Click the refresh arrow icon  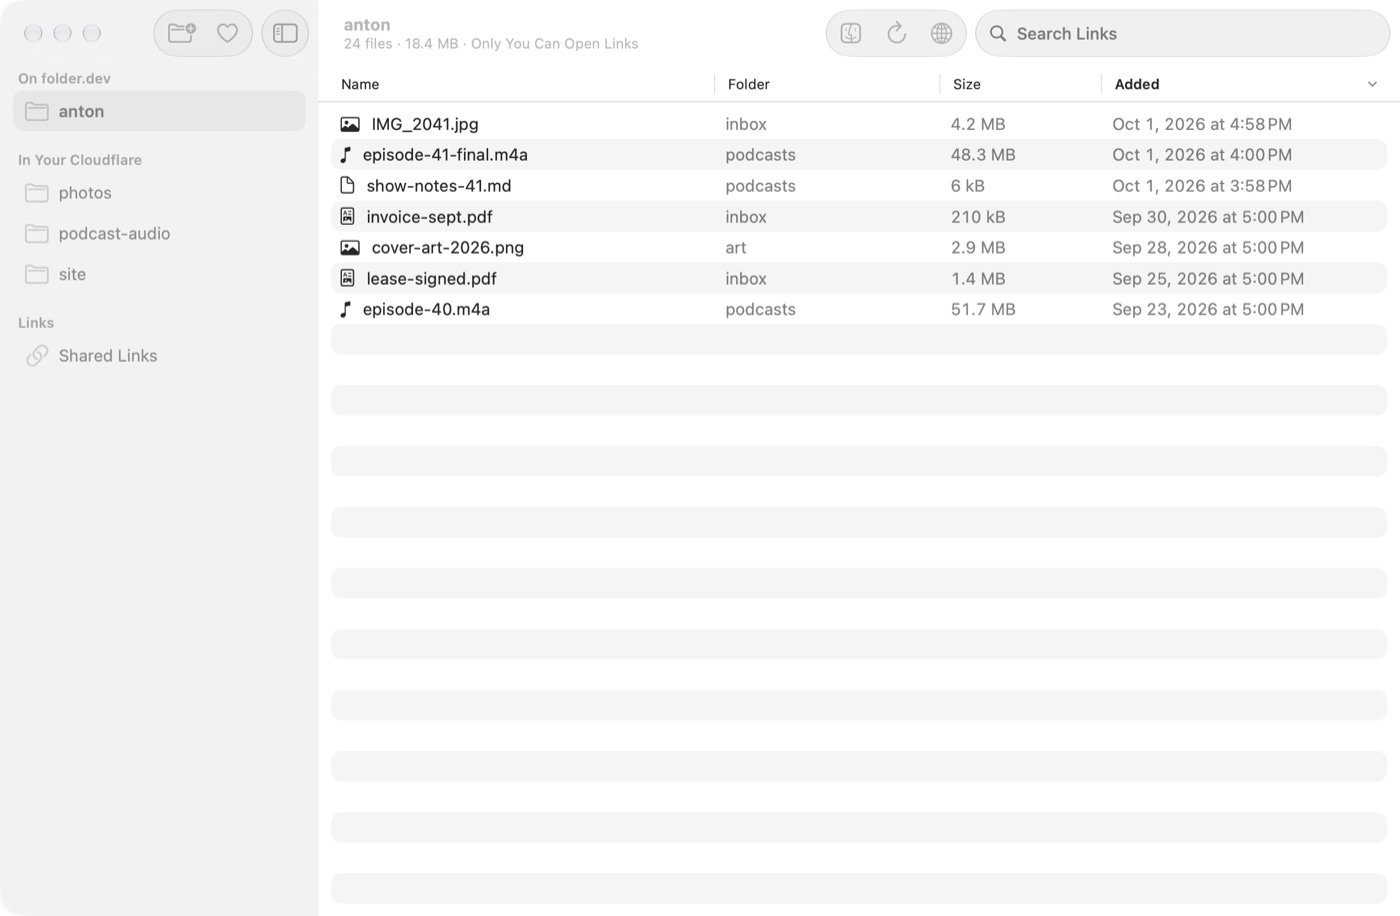(x=896, y=33)
